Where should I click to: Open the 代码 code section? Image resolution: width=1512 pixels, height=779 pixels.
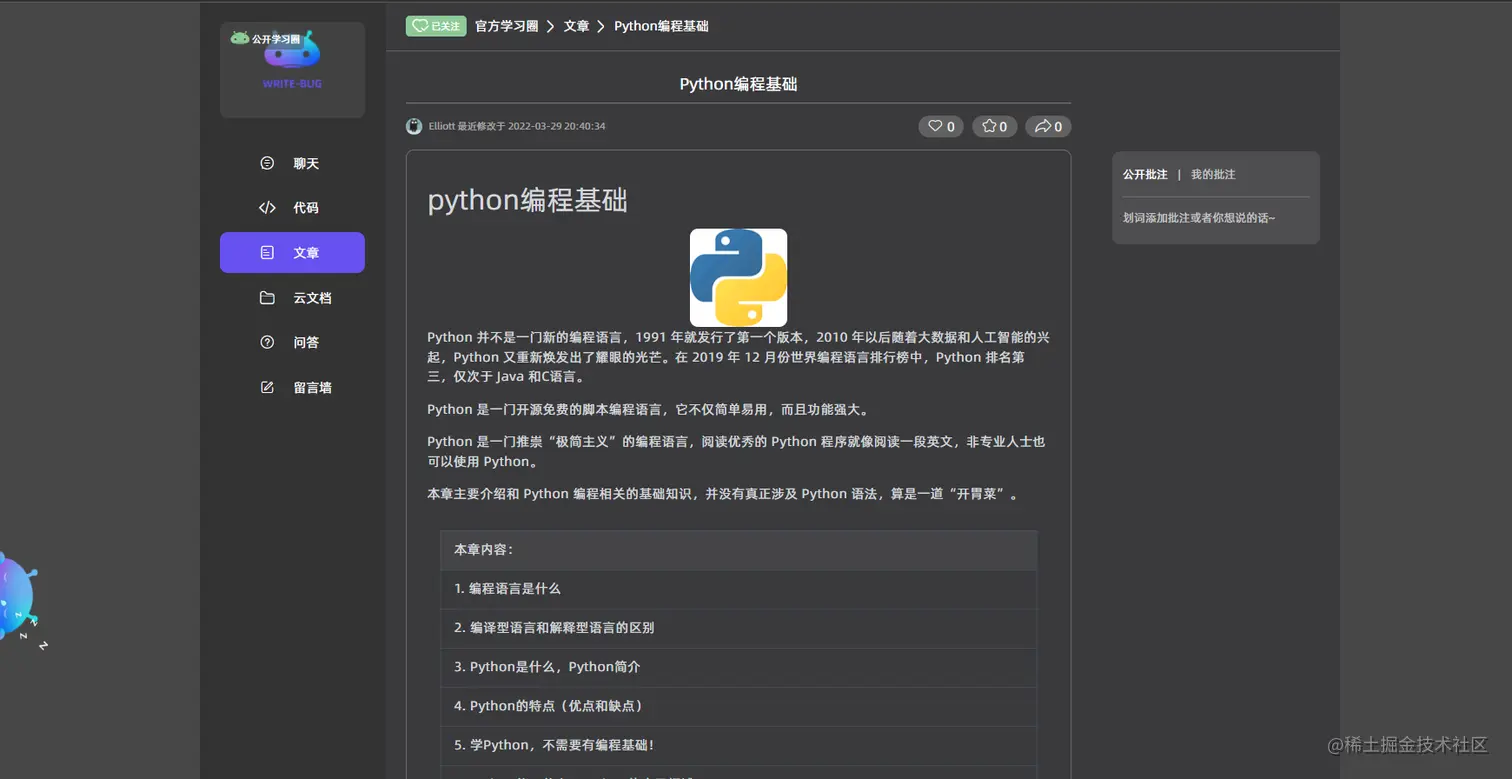pos(292,208)
